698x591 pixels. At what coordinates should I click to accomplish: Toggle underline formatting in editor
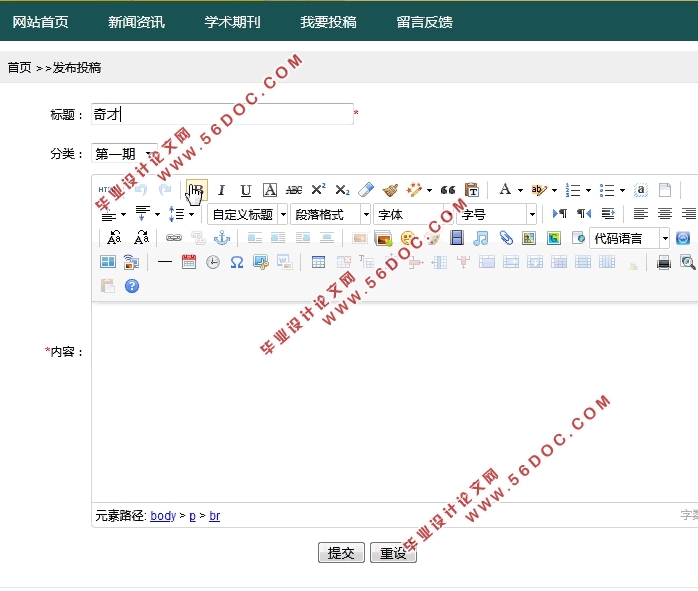pyautogui.click(x=245, y=190)
